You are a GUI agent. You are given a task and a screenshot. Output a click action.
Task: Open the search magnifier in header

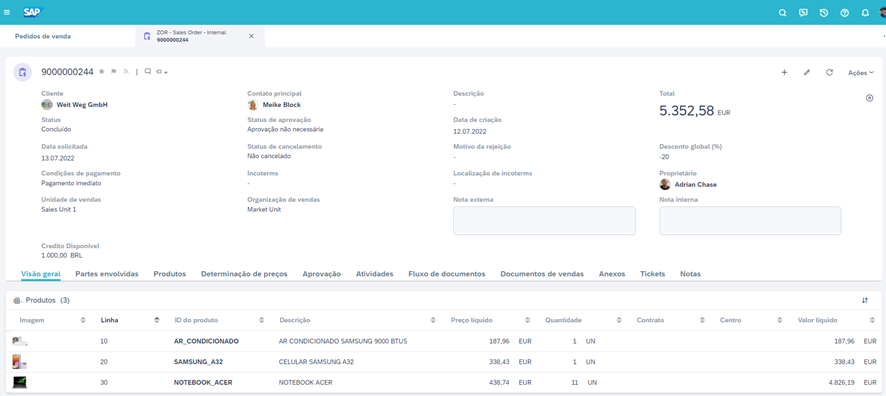click(x=783, y=13)
